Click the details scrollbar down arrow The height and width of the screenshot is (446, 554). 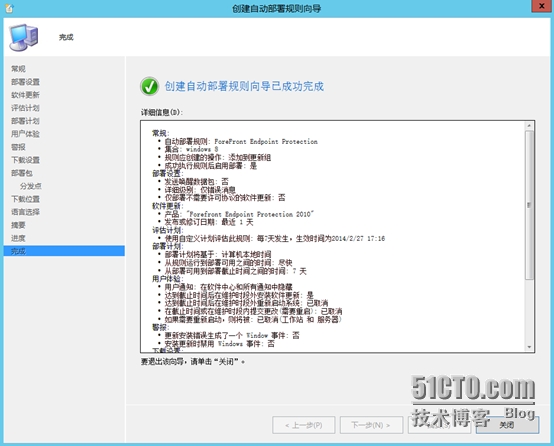pos(529,347)
